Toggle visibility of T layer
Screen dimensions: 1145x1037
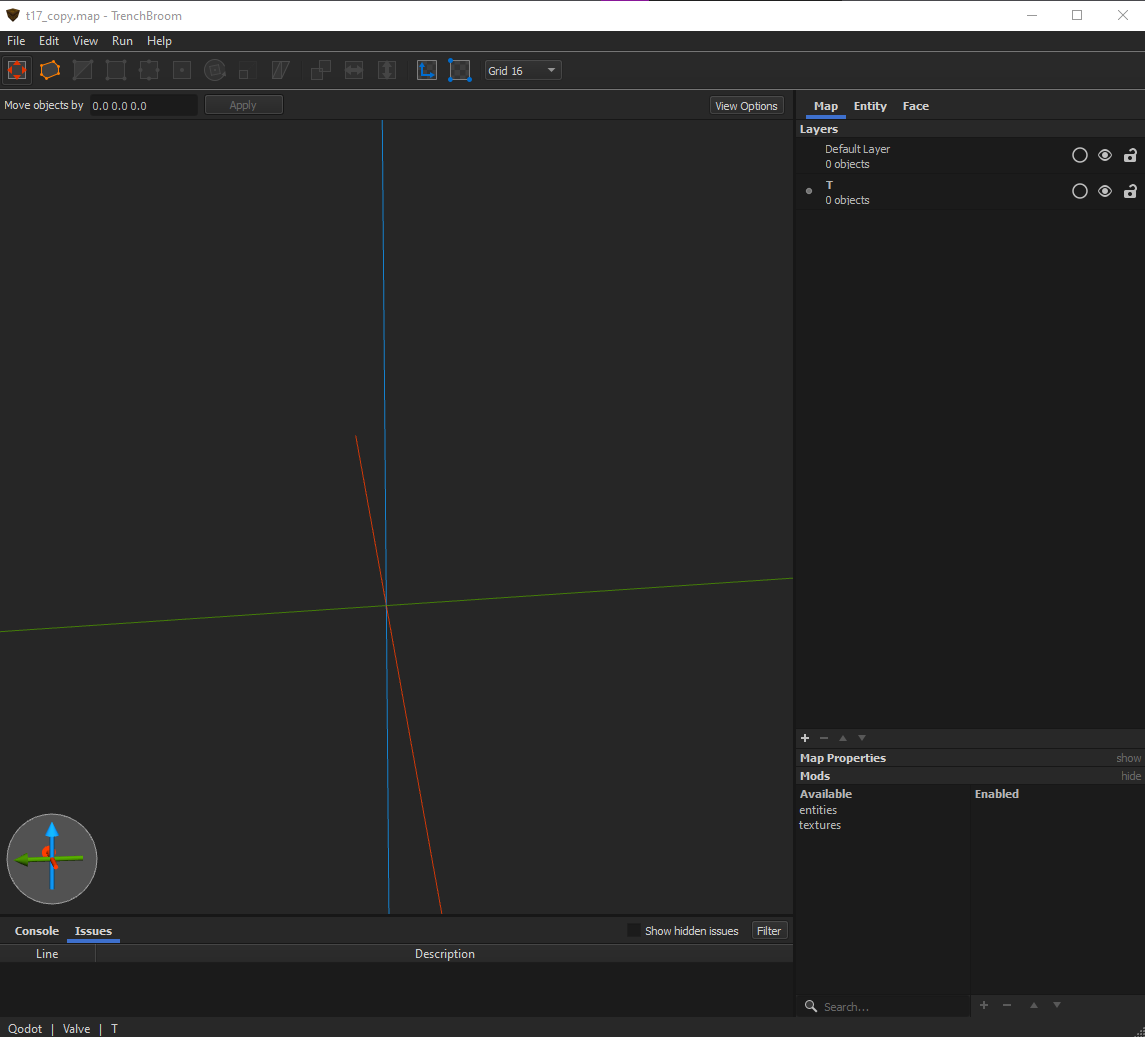[1105, 191]
